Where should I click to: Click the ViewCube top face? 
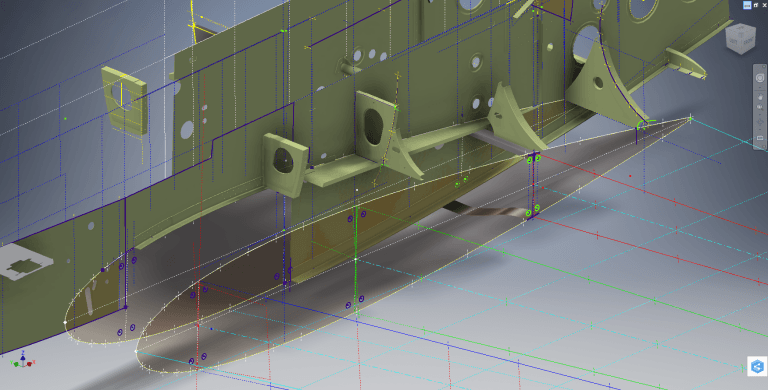741,28
